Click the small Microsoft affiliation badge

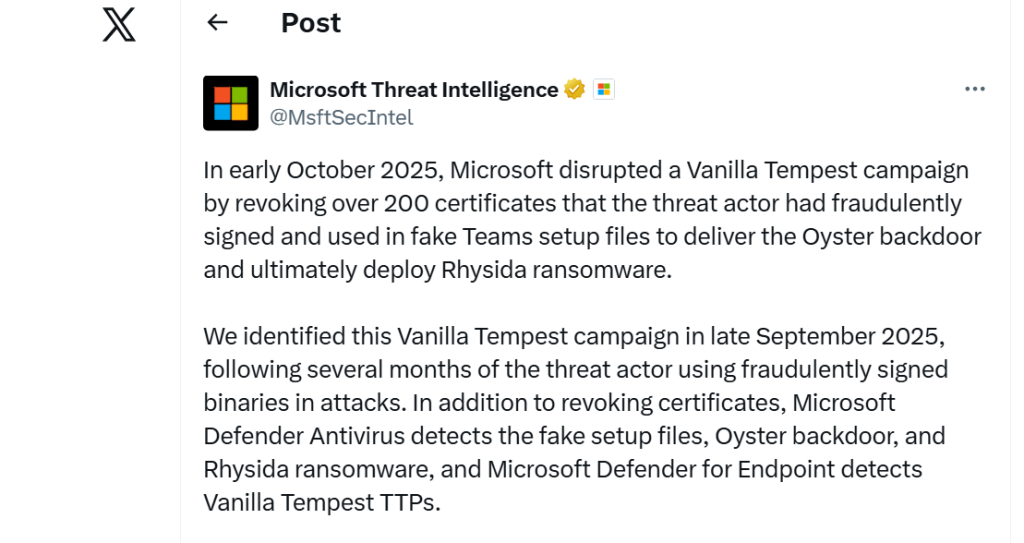[603, 90]
